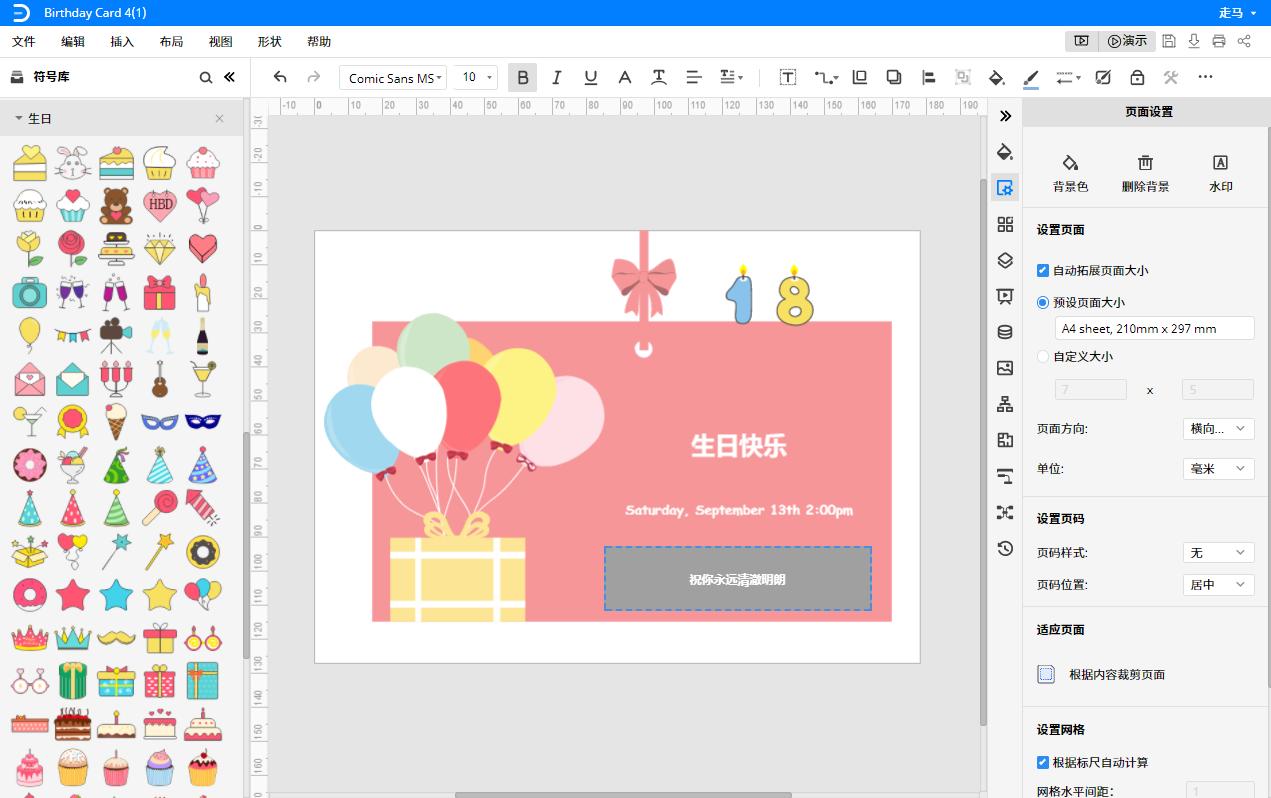The height and width of the screenshot is (798, 1271).
Task: Toggle bold formatting in the toolbar
Action: point(522,77)
